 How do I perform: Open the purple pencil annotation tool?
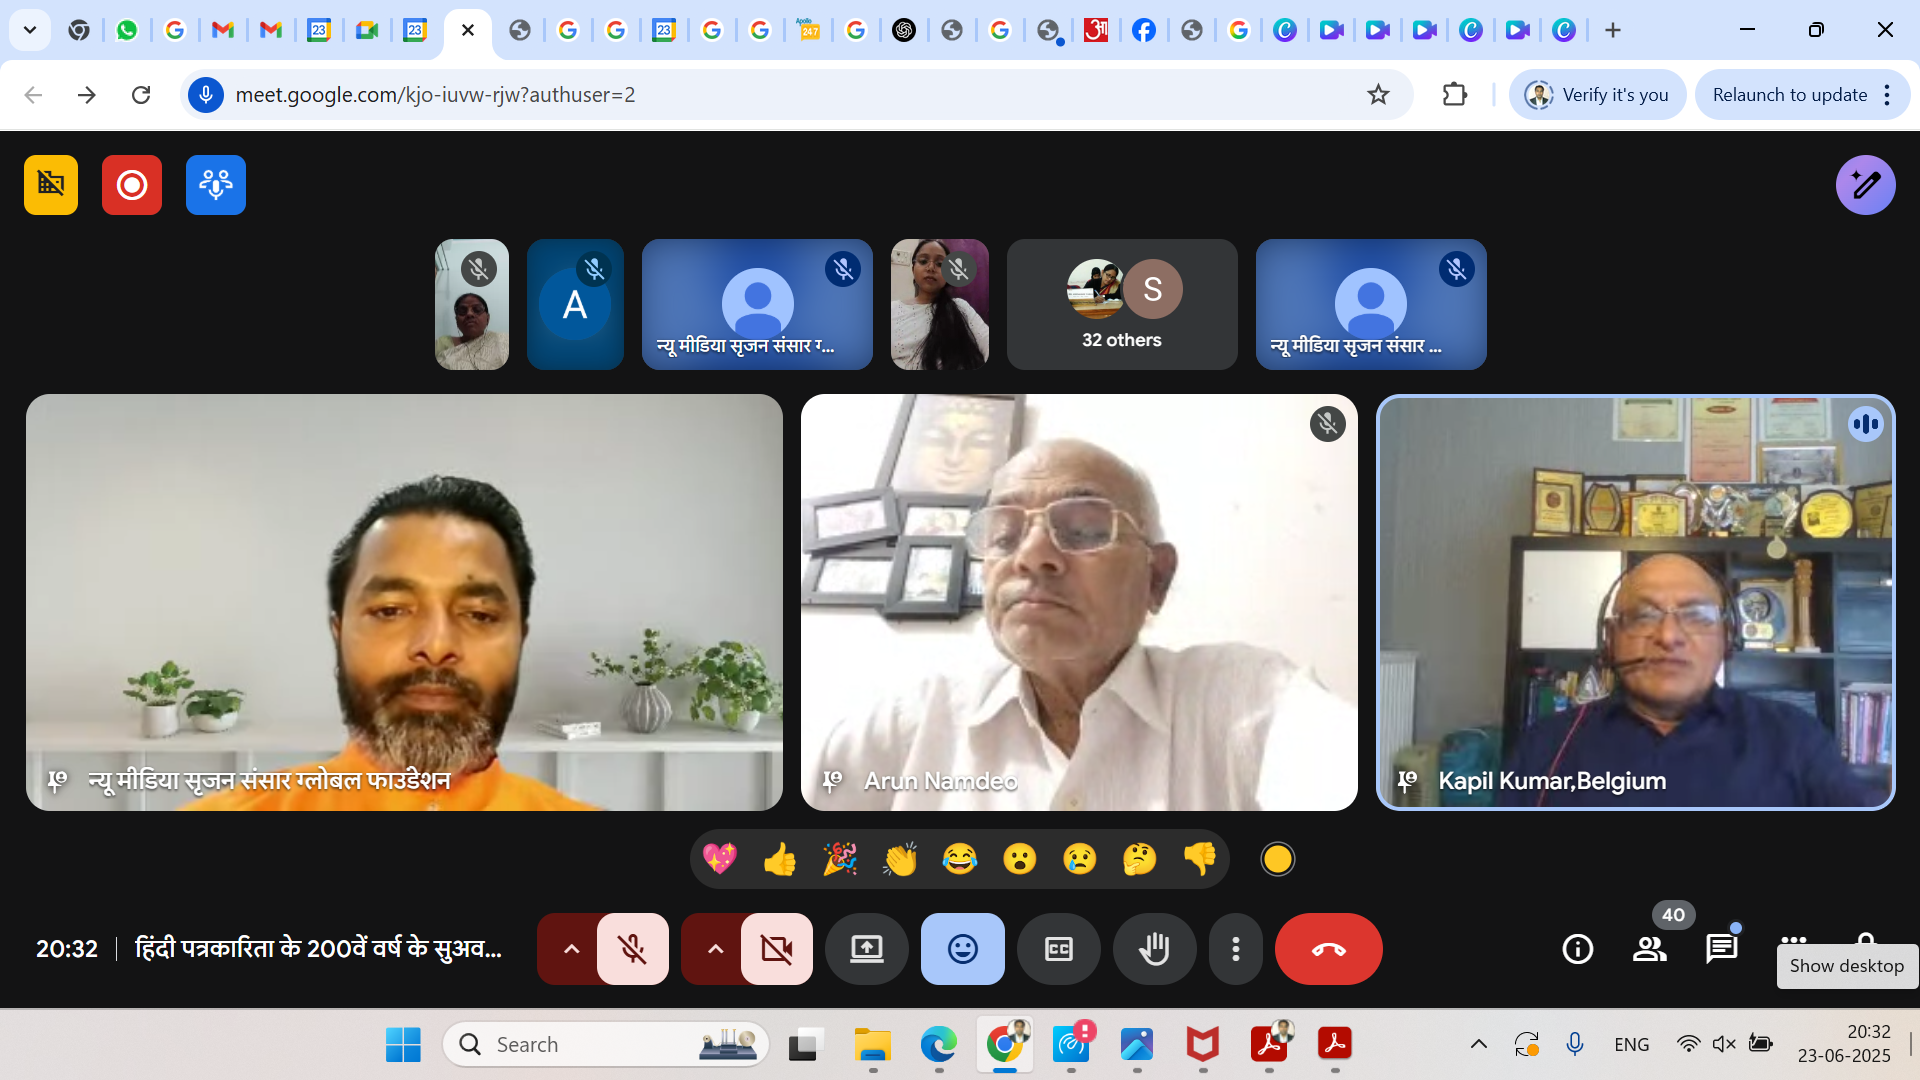(1865, 185)
